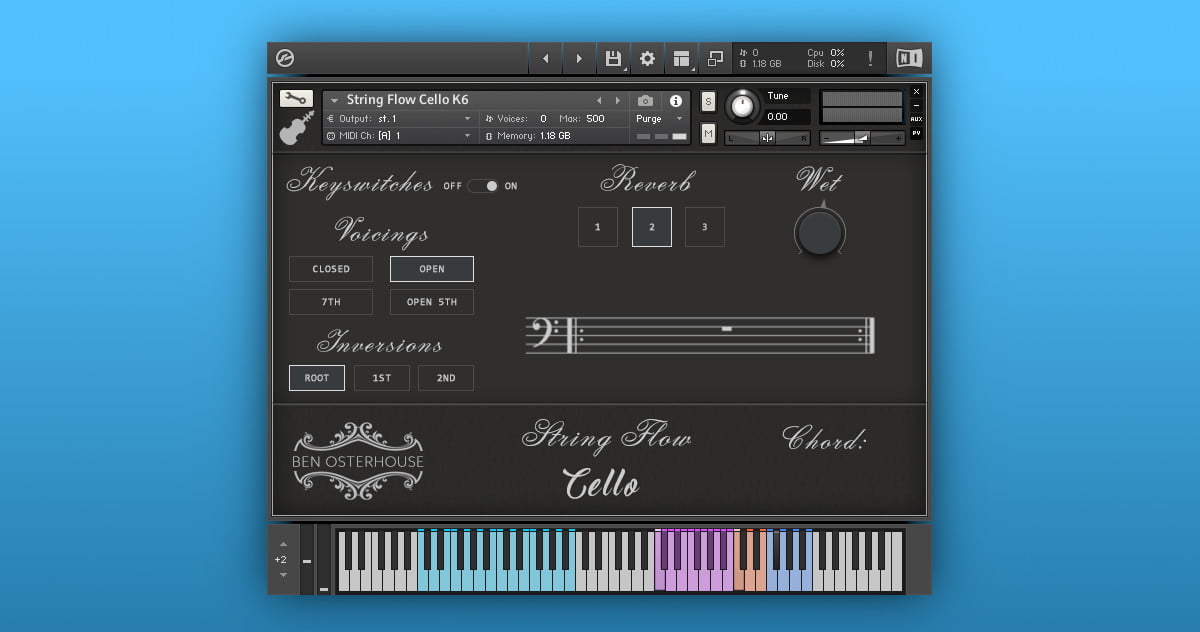Screen dimensions: 1200x632
Task: Show instrument info icon
Action: (x=676, y=101)
